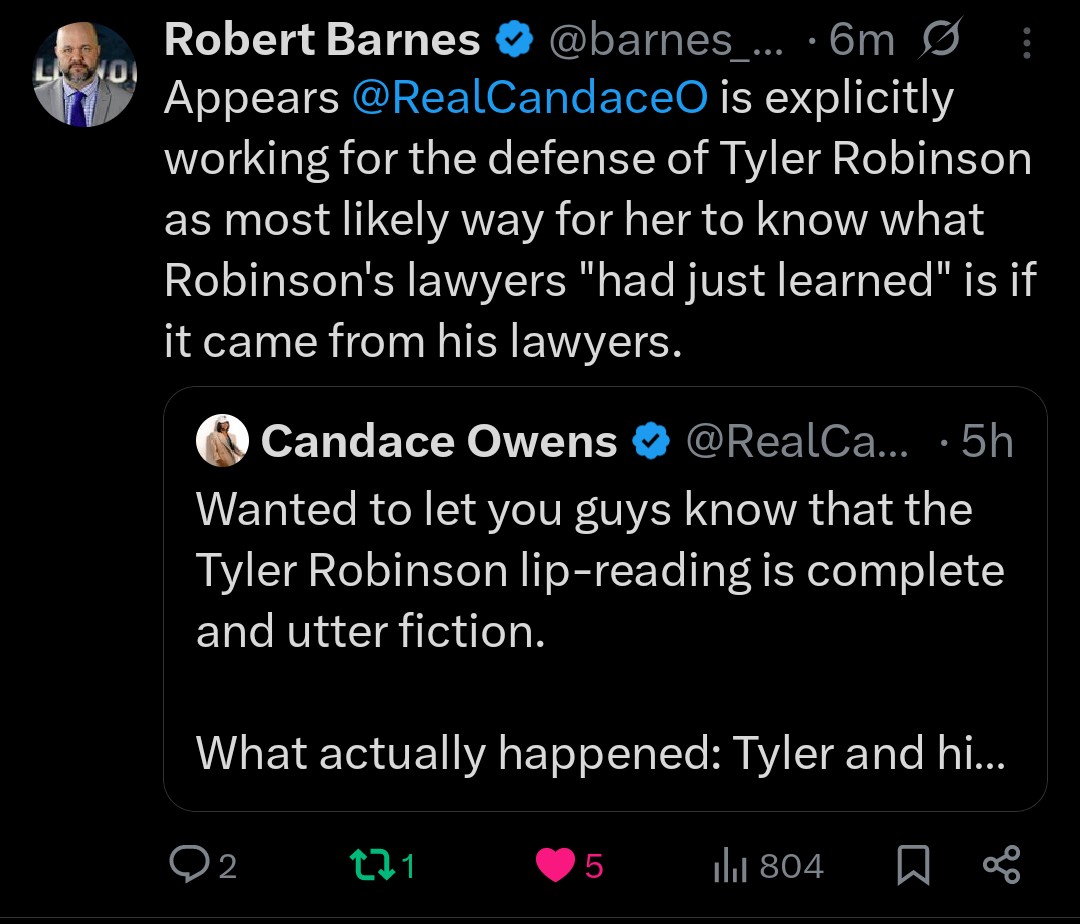Open Robert Barnes profile picture

point(84,75)
